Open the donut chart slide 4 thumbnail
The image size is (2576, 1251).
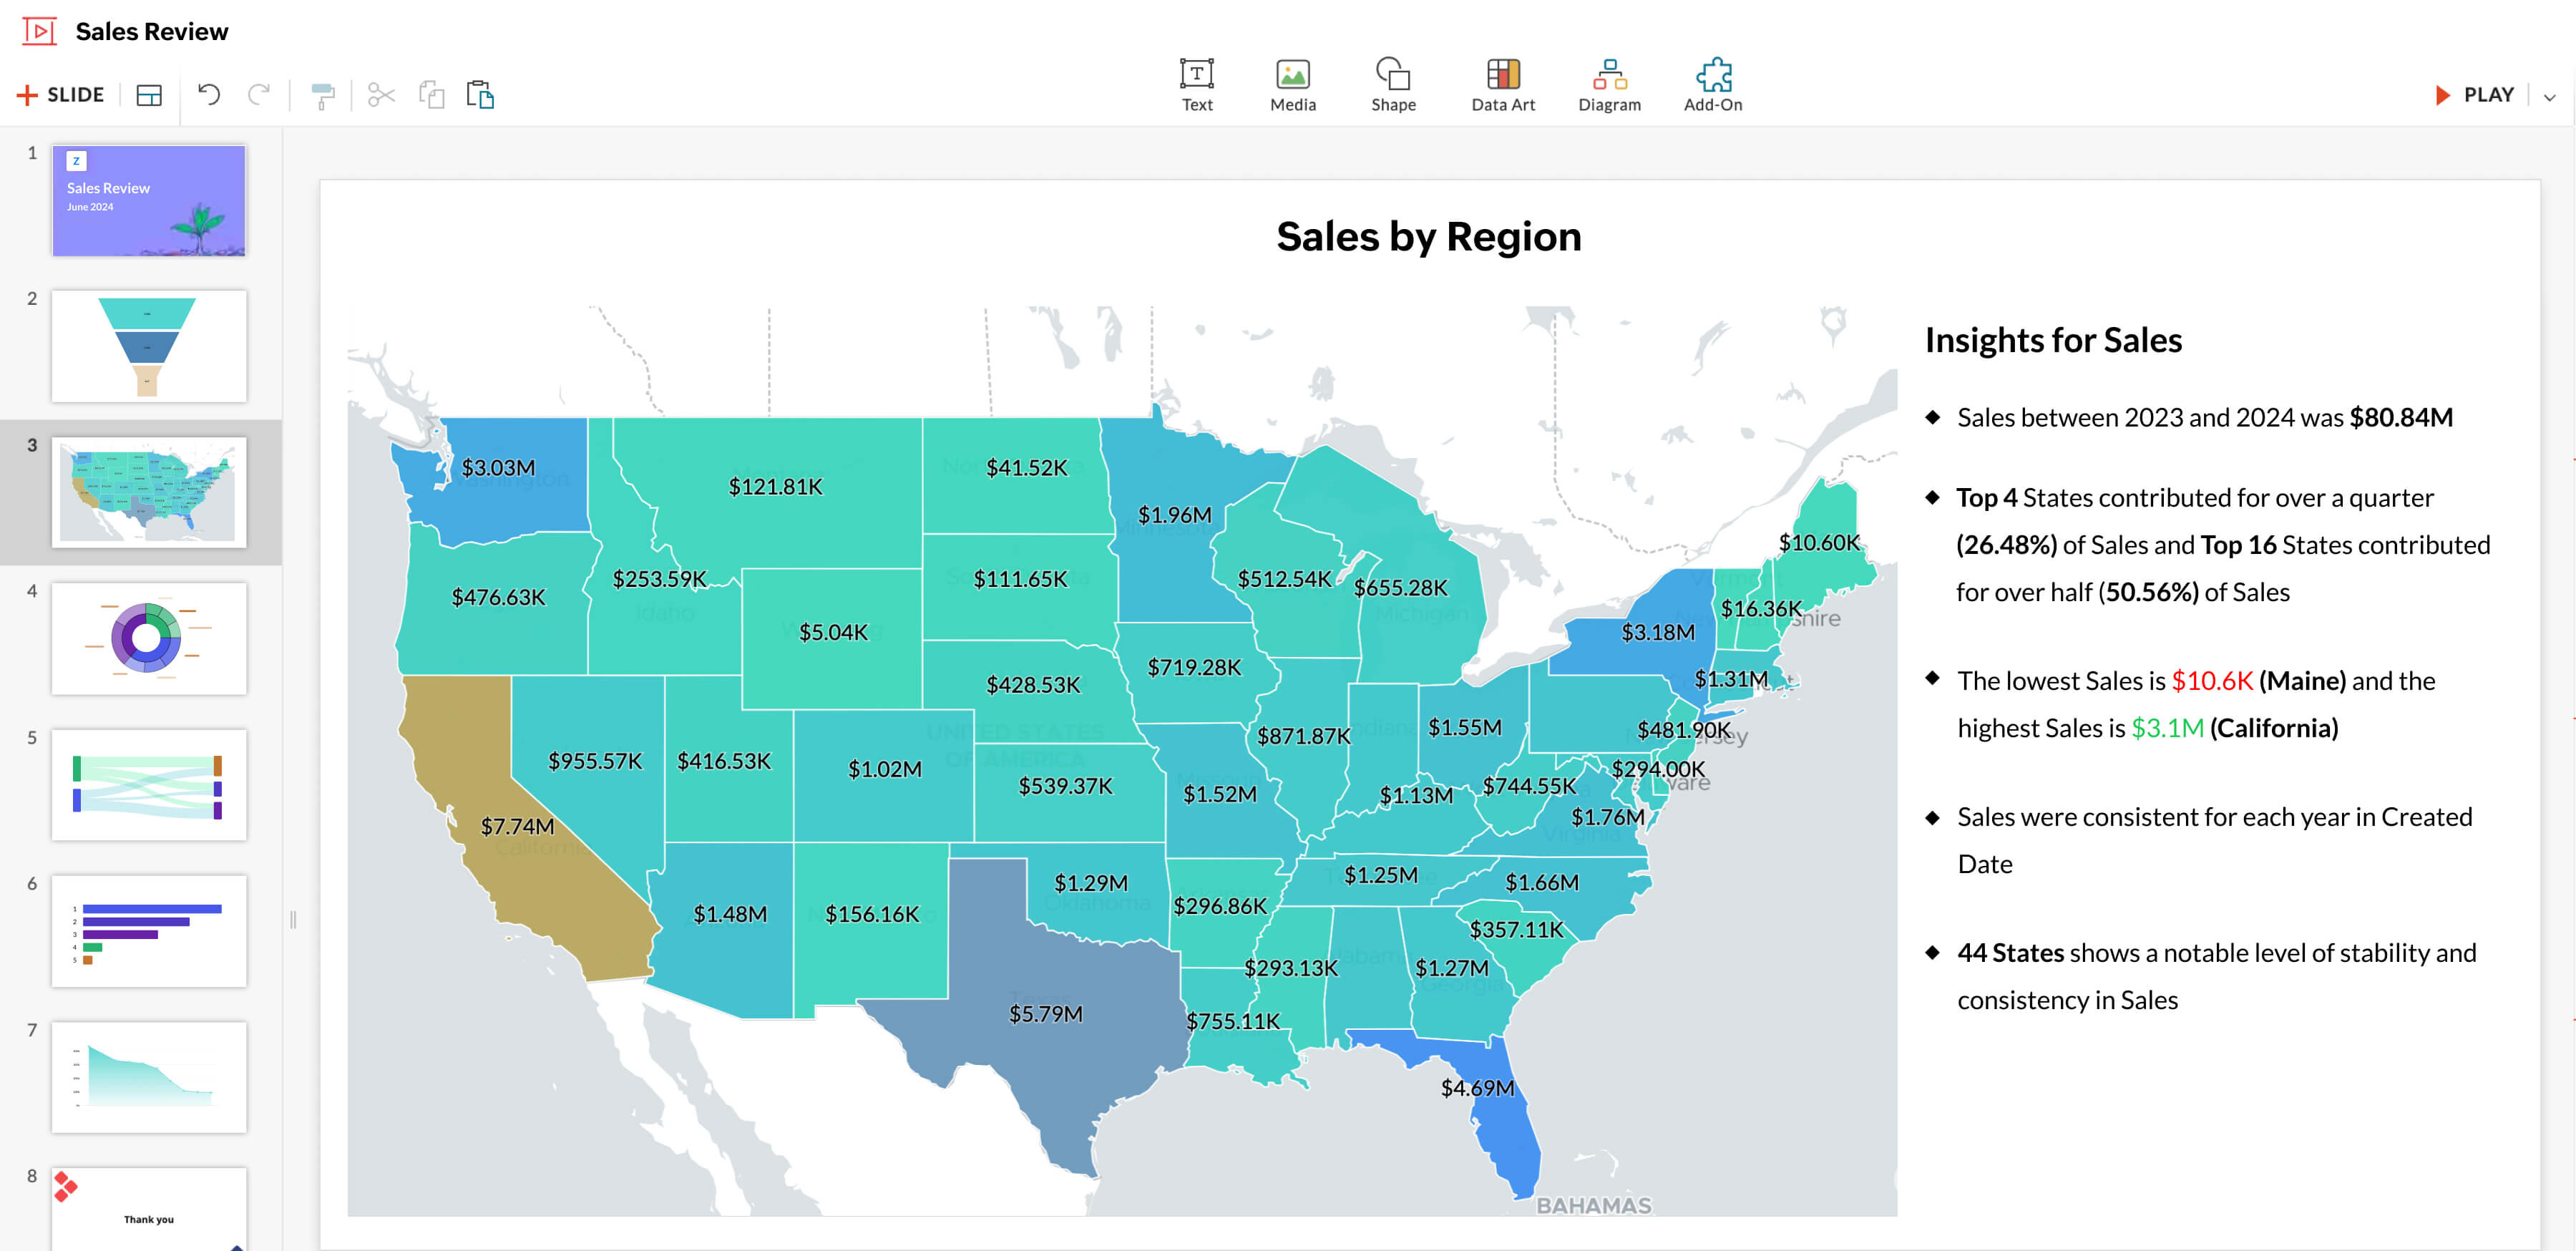[x=149, y=638]
